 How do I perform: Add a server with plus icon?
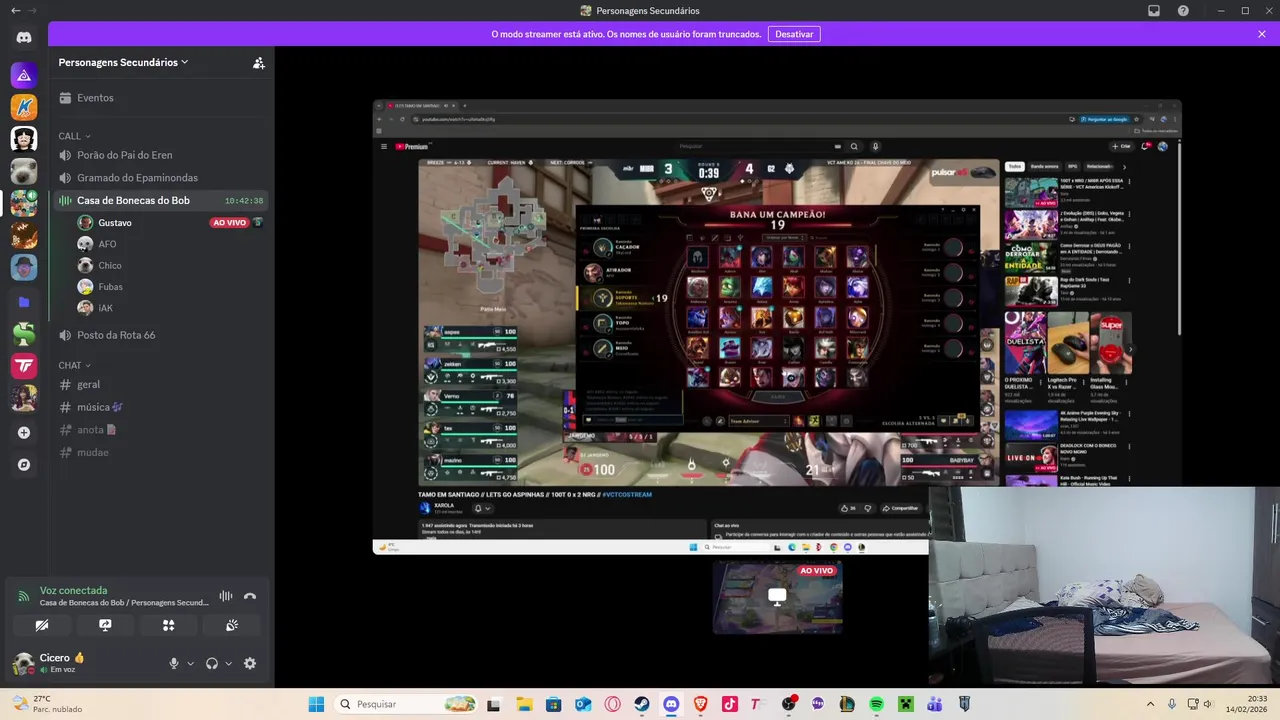[x=24, y=433]
